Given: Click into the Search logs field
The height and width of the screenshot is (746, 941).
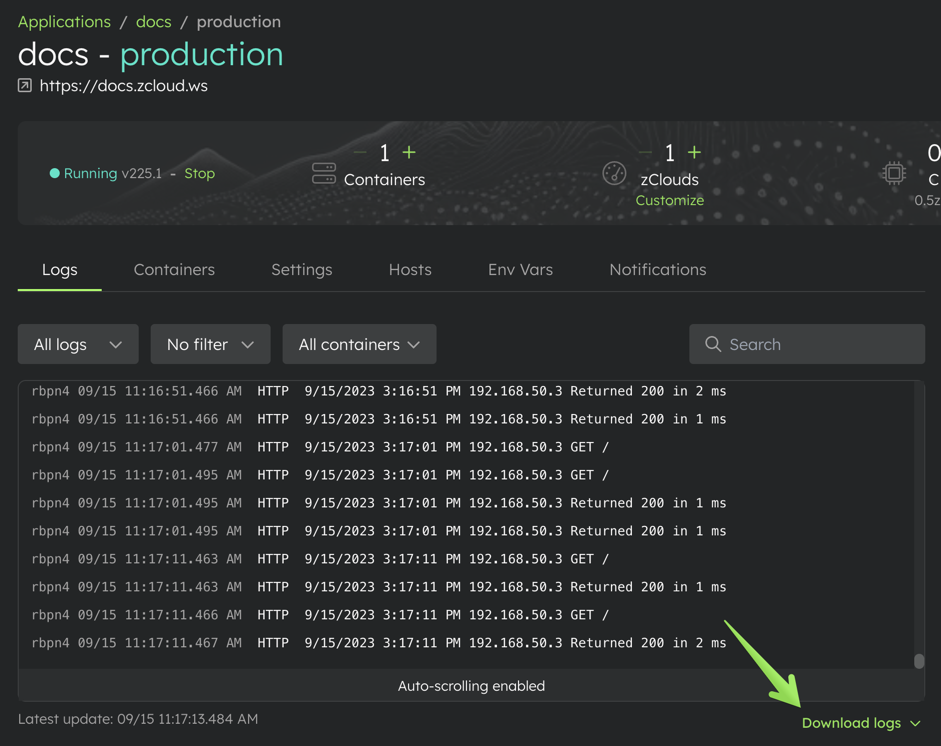Looking at the screenshot, I should tap(806, 344).
